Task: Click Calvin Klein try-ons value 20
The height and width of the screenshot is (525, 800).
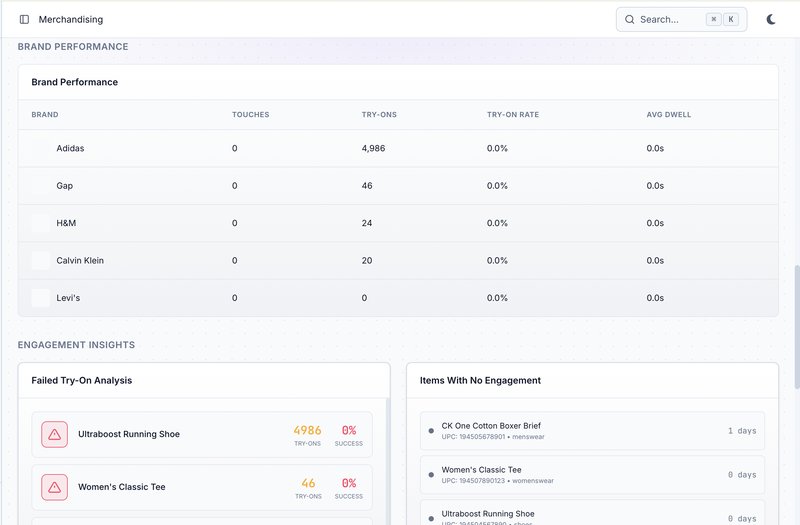Action: [367, 260]
